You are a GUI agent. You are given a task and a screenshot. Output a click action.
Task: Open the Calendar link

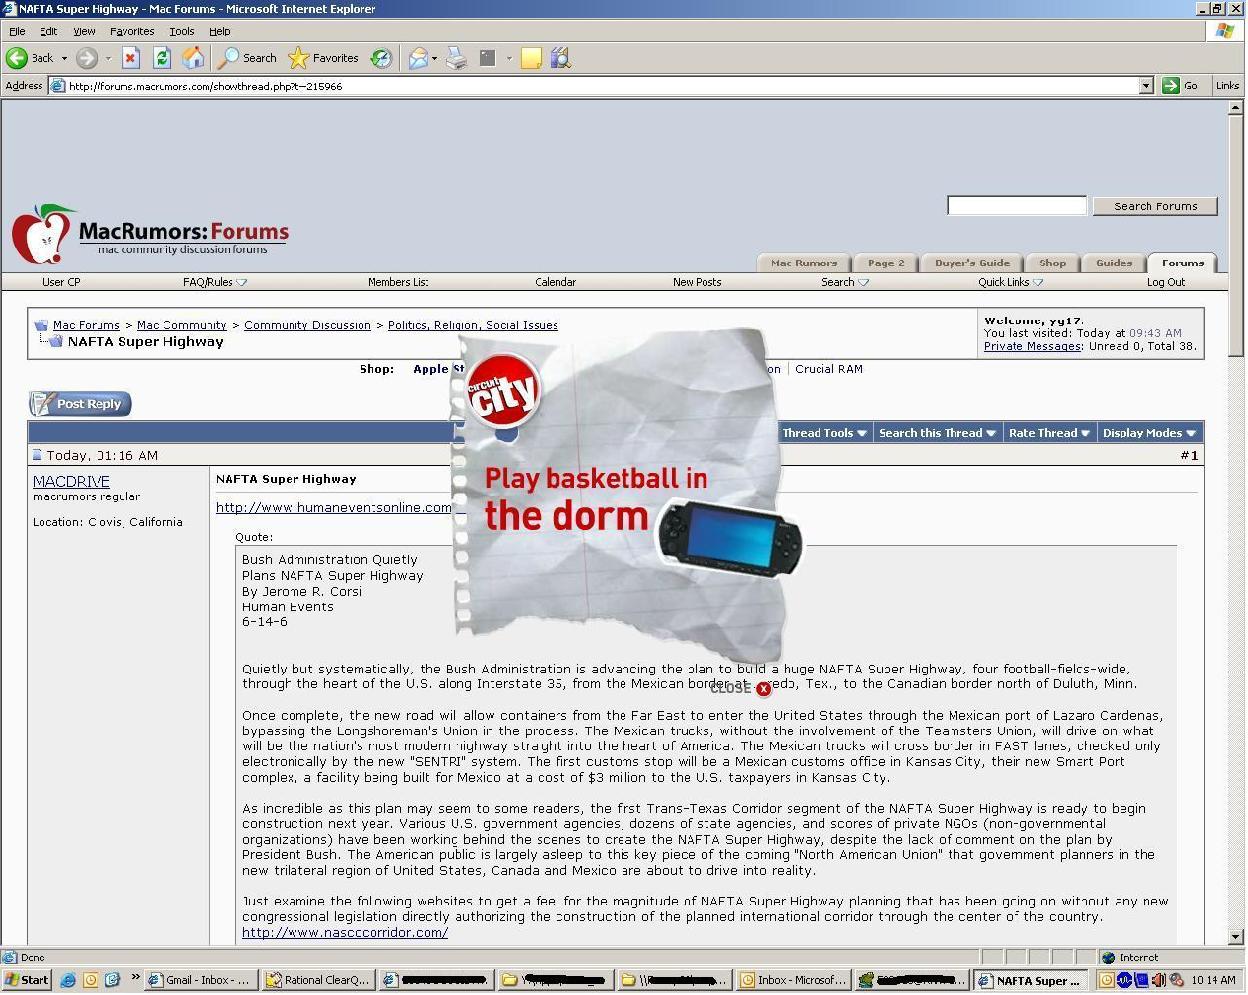point(555,282)
